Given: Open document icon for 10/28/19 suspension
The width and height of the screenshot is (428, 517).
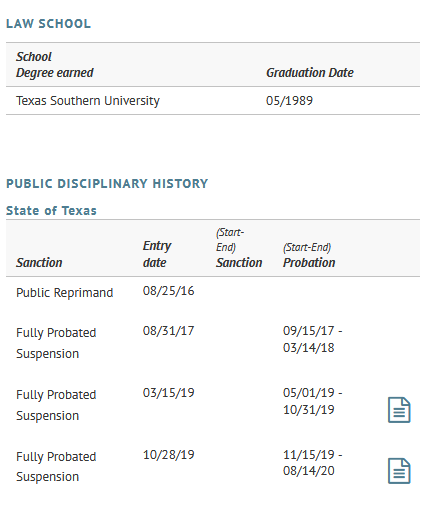Looking at the screenshot, I should coord(399,471).
